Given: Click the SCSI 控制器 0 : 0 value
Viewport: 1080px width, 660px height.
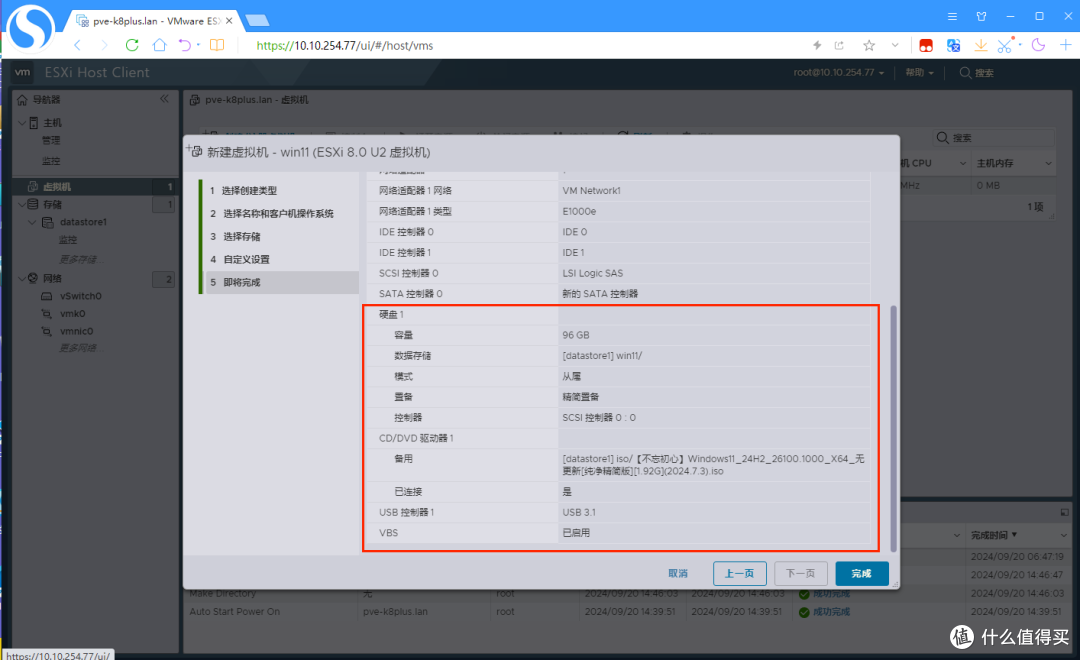Looking at the screenshot, I should (x=599, y=417).
